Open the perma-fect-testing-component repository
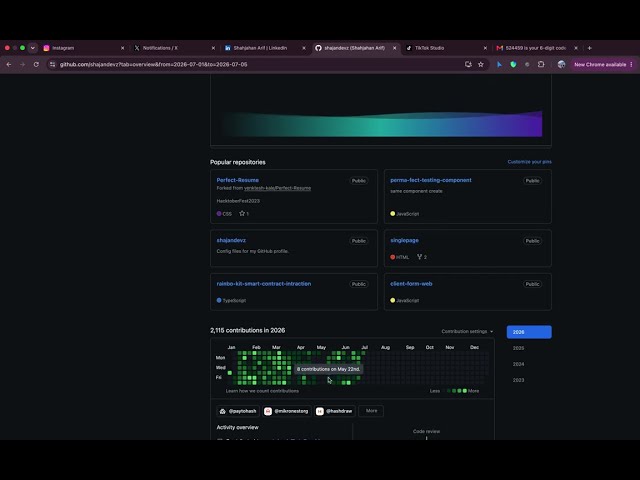 (431, 180)
